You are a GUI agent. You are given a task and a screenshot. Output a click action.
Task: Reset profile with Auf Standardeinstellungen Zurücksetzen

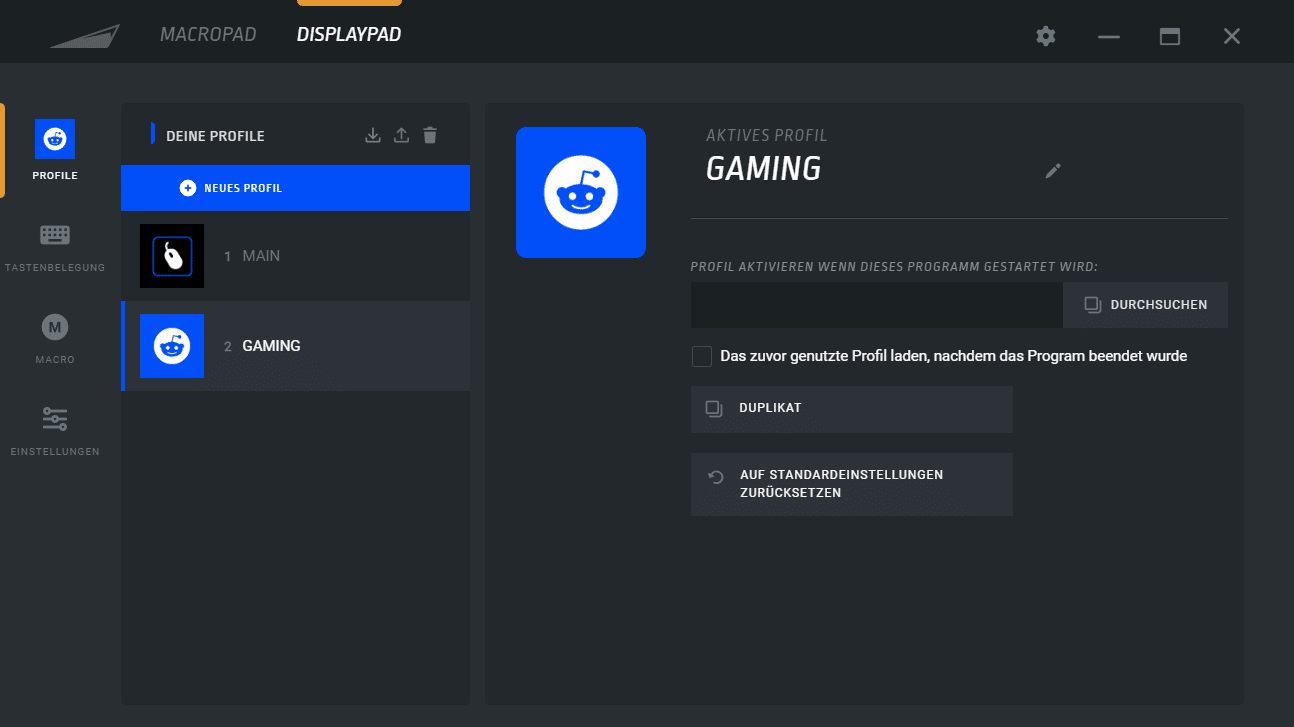pyautogui.click(x=851, y=484)
